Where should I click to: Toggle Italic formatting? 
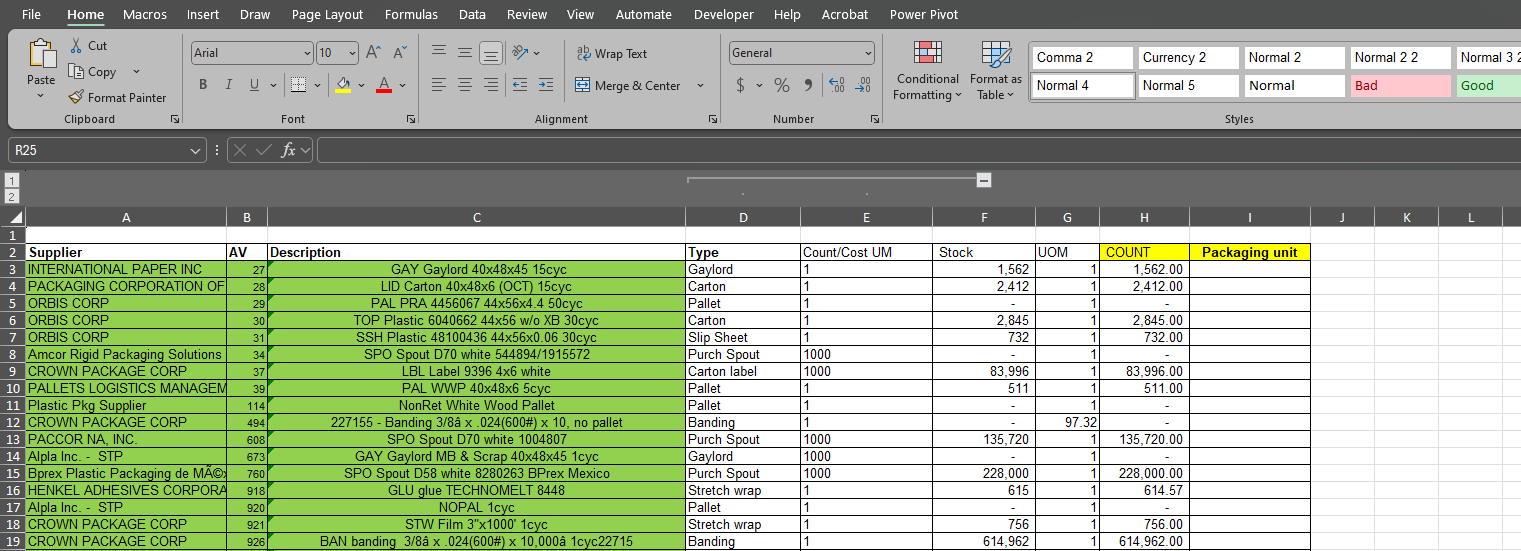(x=228, y=85)
